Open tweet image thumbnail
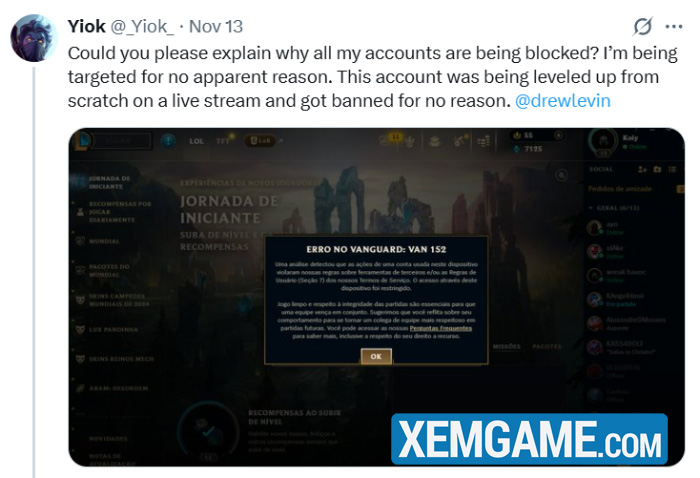This screenshot has width=700, height=478. (376, 297)
